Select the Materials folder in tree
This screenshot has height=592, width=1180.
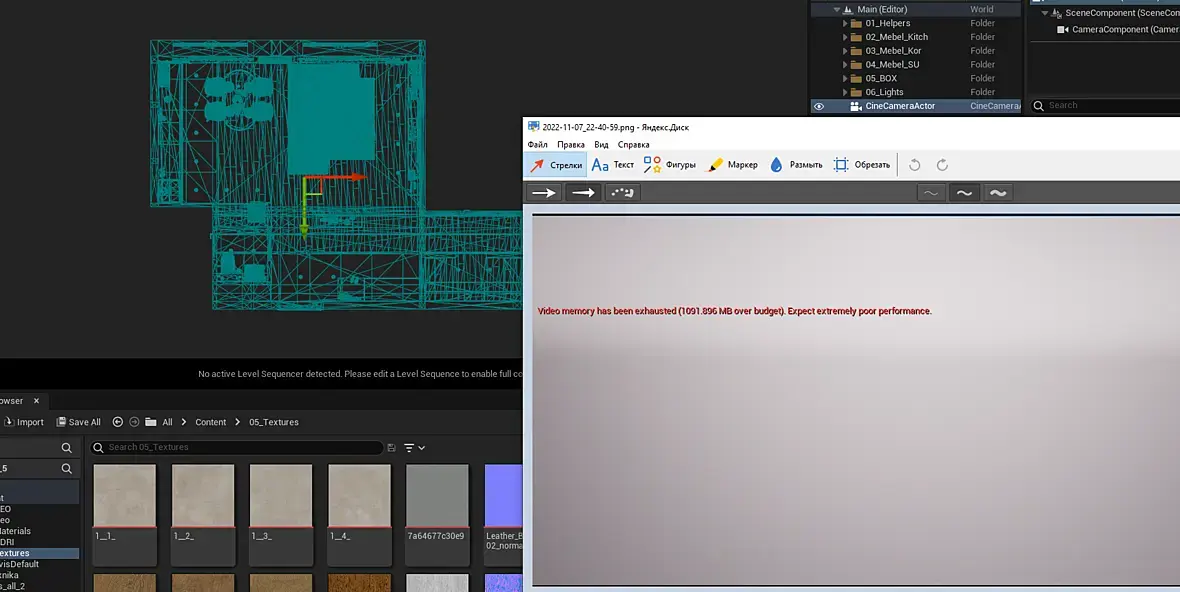click(x=15, y=531)
